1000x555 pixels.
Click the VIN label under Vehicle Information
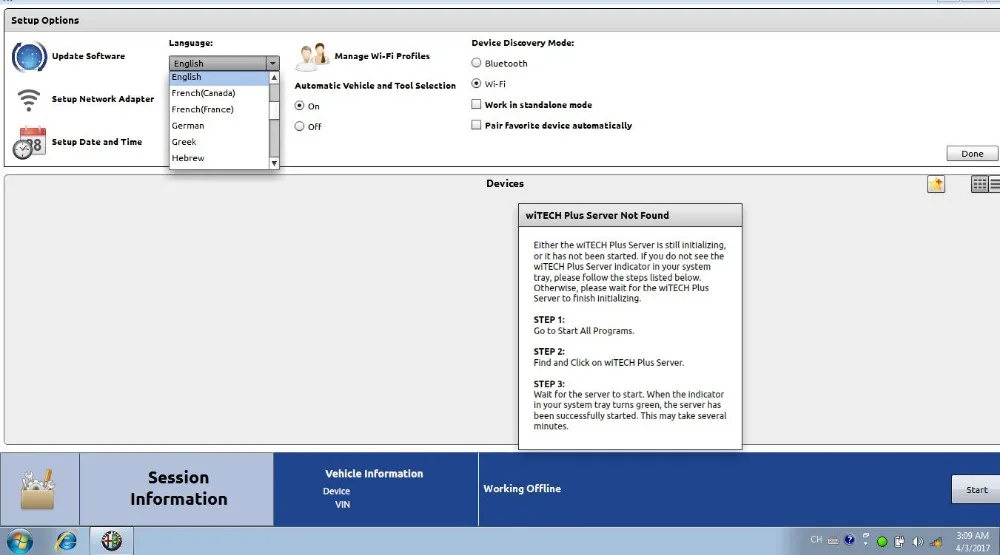[342, 505]
